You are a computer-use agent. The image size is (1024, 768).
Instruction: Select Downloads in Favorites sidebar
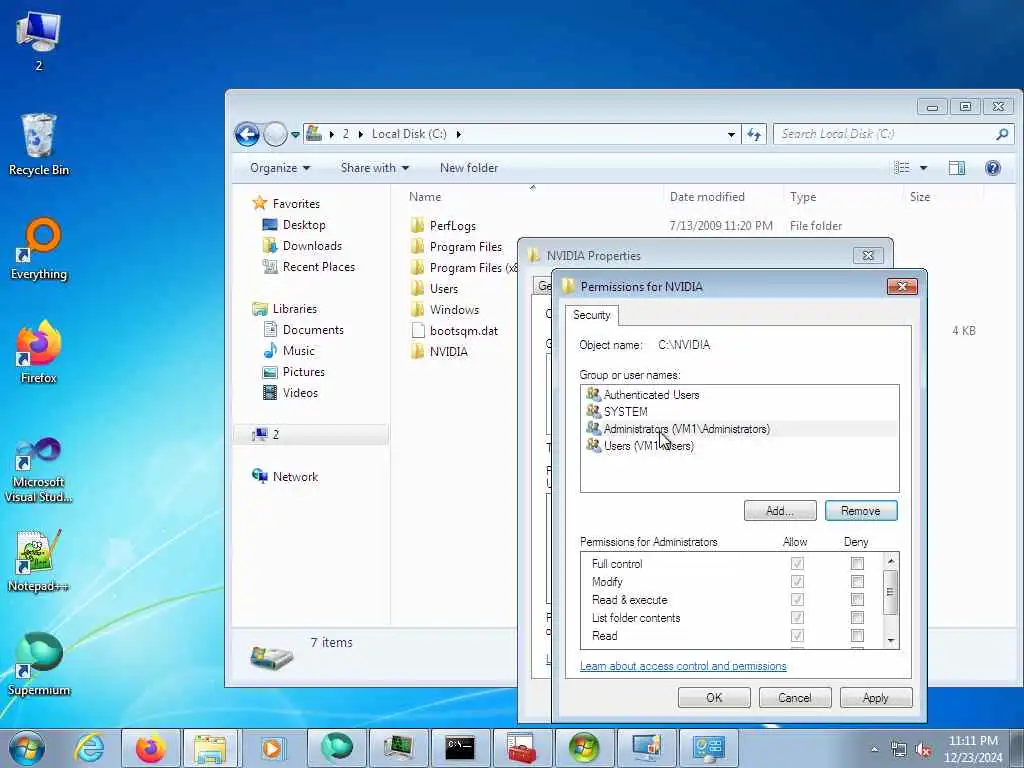tap(312, 246)
